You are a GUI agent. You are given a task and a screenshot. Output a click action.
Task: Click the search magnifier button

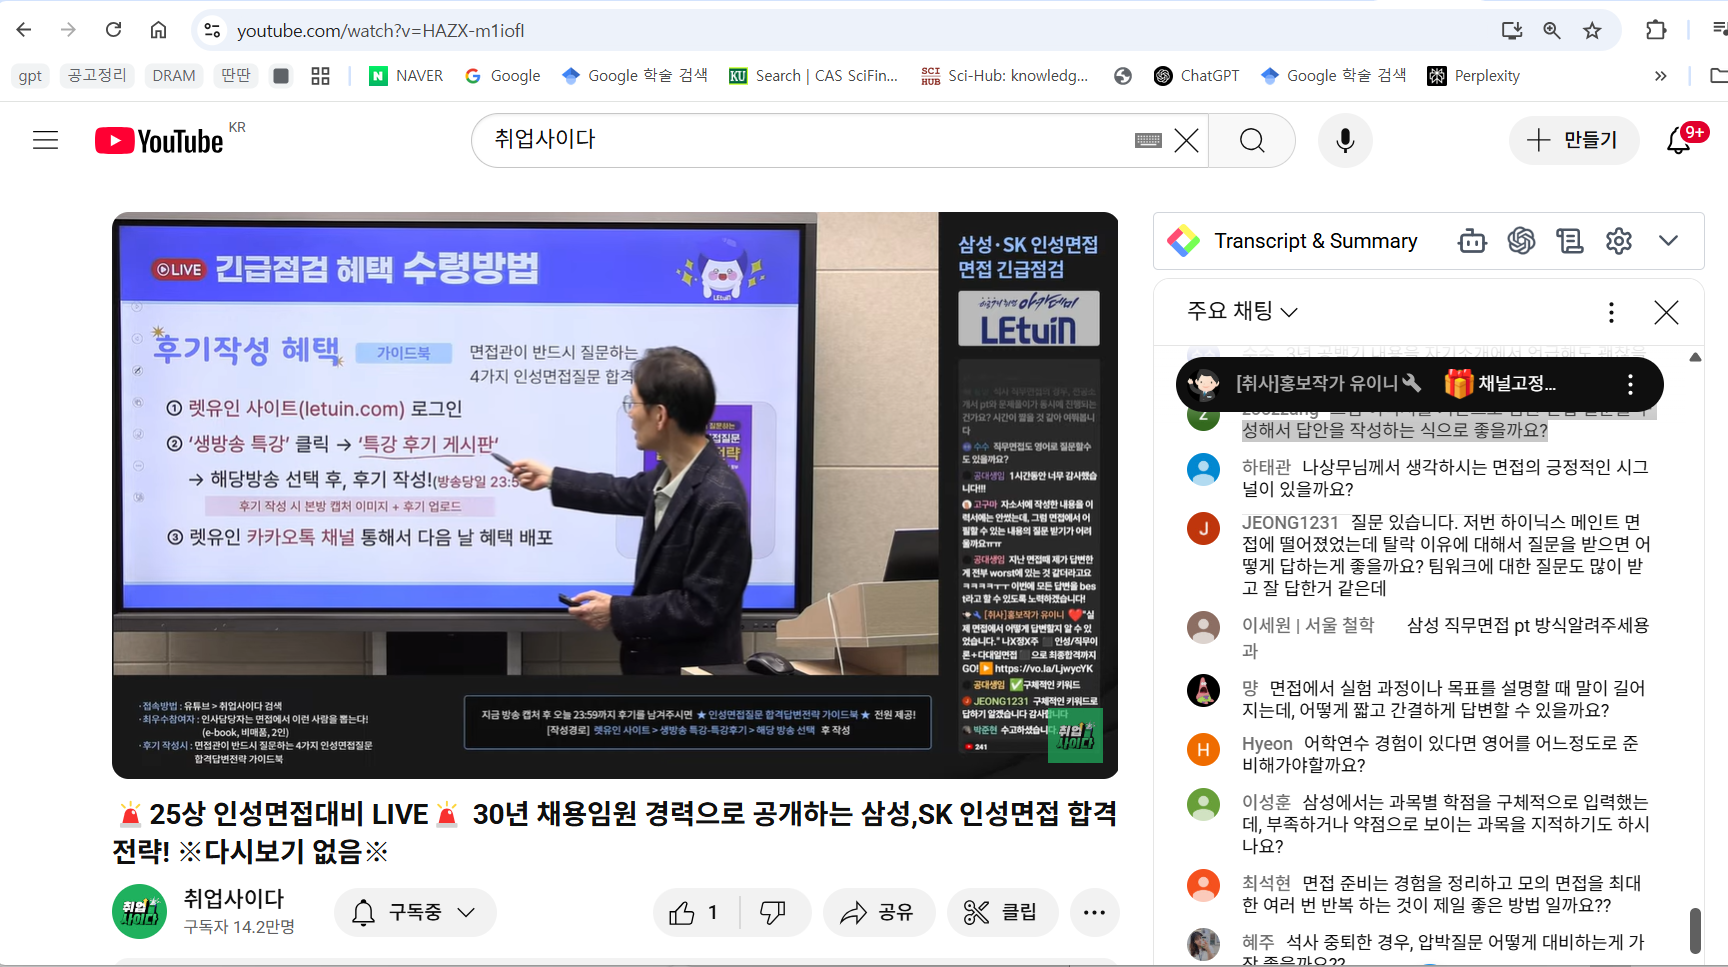[1252, 140]
